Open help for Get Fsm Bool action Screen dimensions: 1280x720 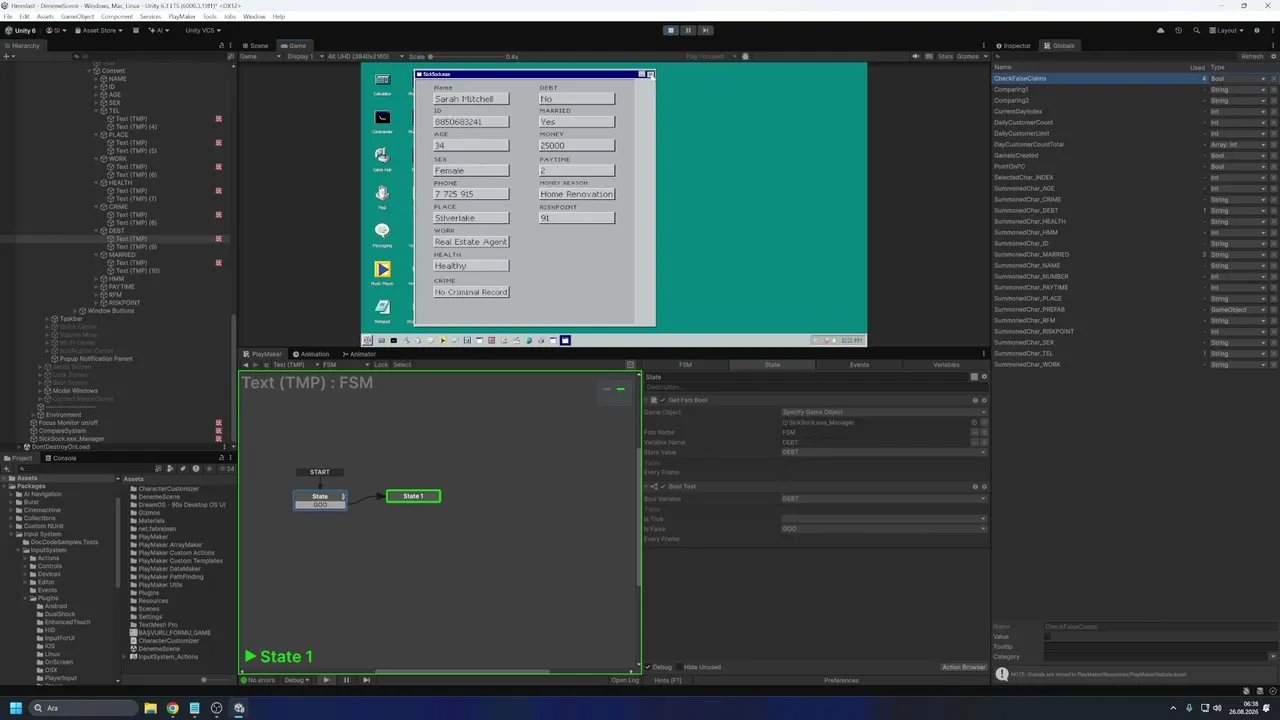pos(975,400)
